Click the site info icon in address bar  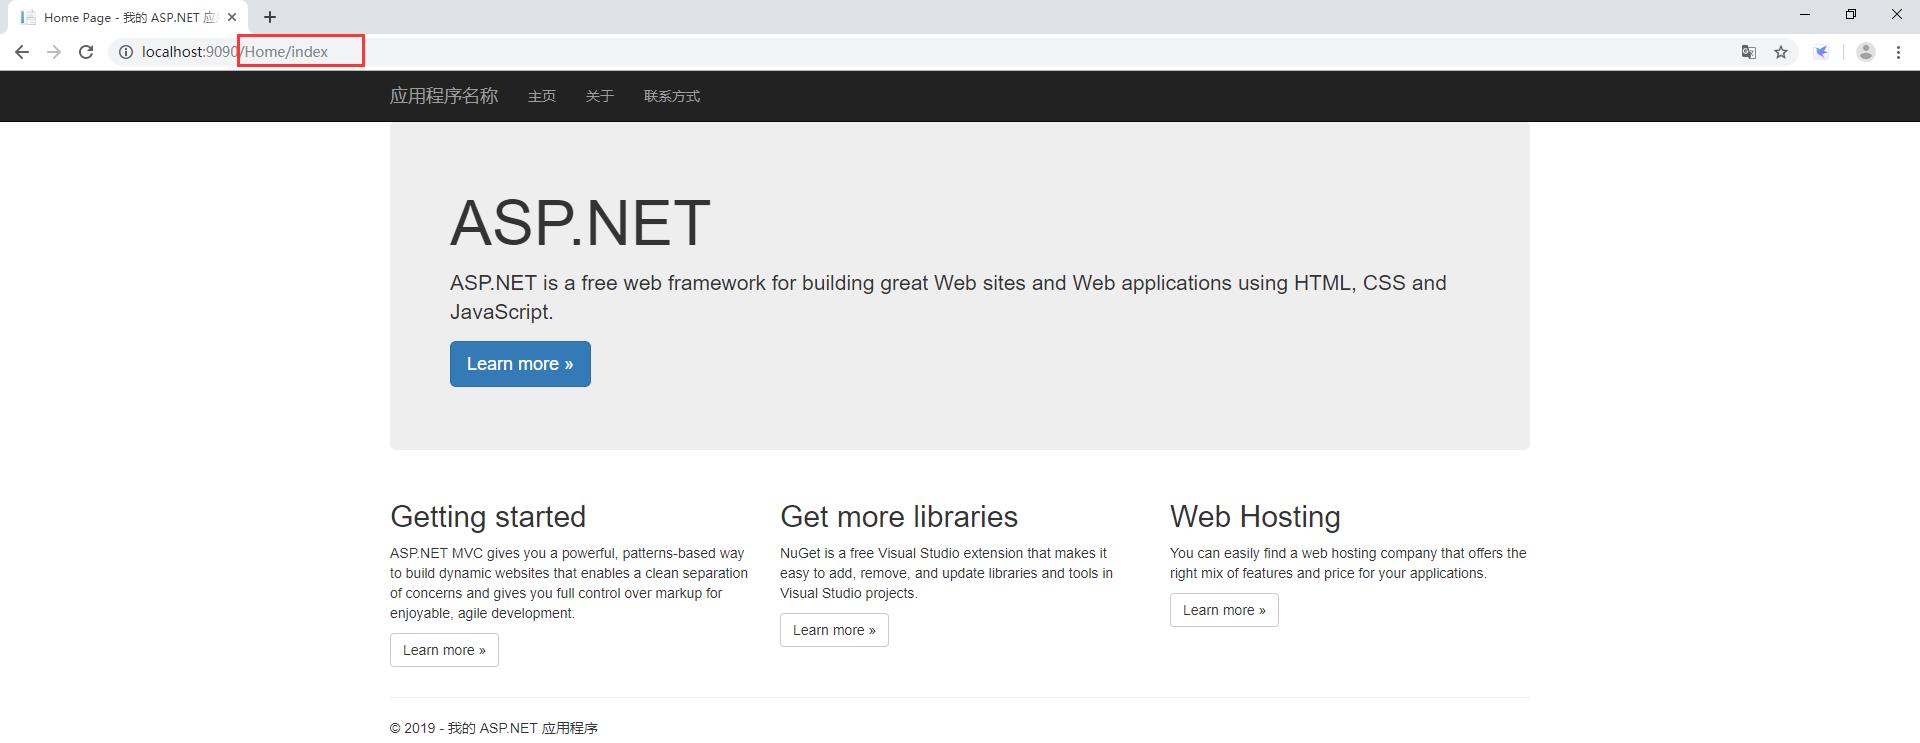click(126, 52)
